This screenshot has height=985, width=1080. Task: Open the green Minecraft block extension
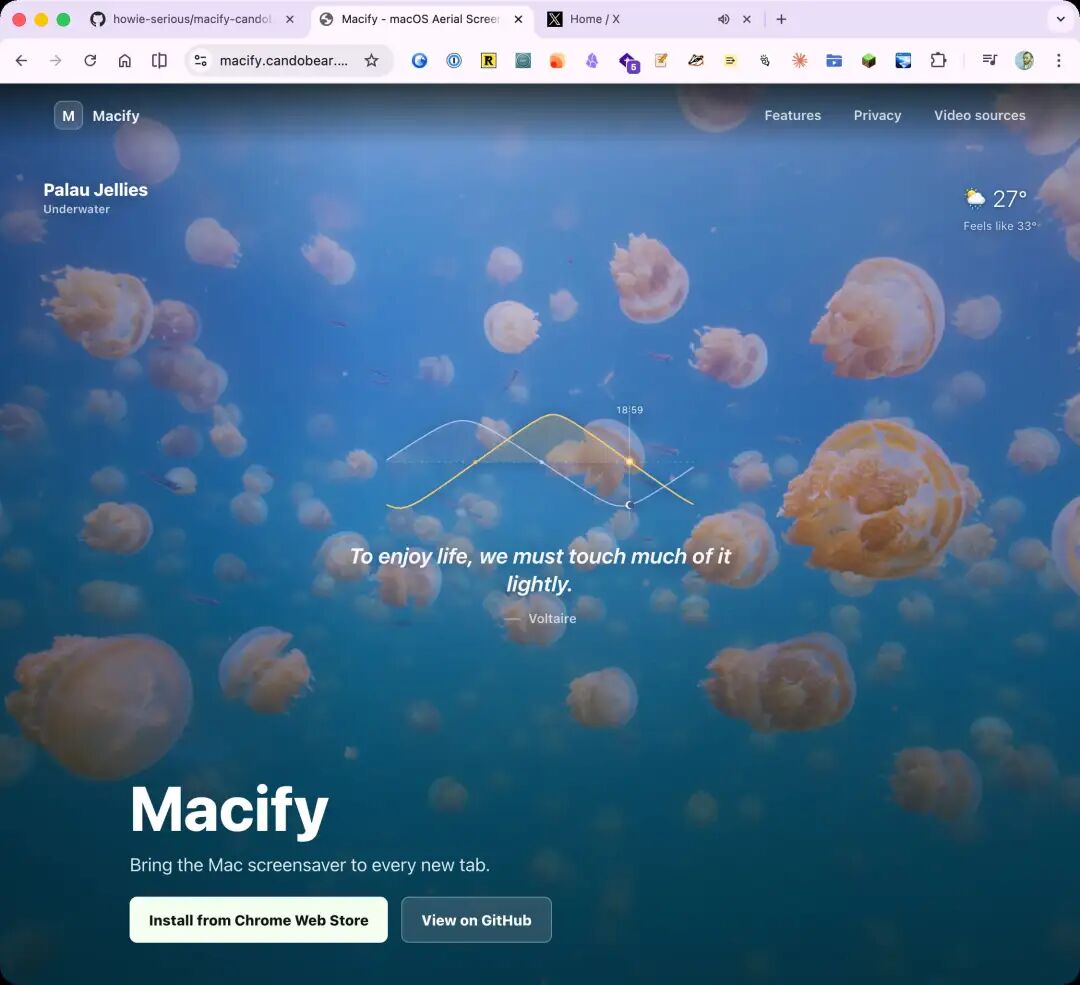pyautogui.click(x=869, y=61)
